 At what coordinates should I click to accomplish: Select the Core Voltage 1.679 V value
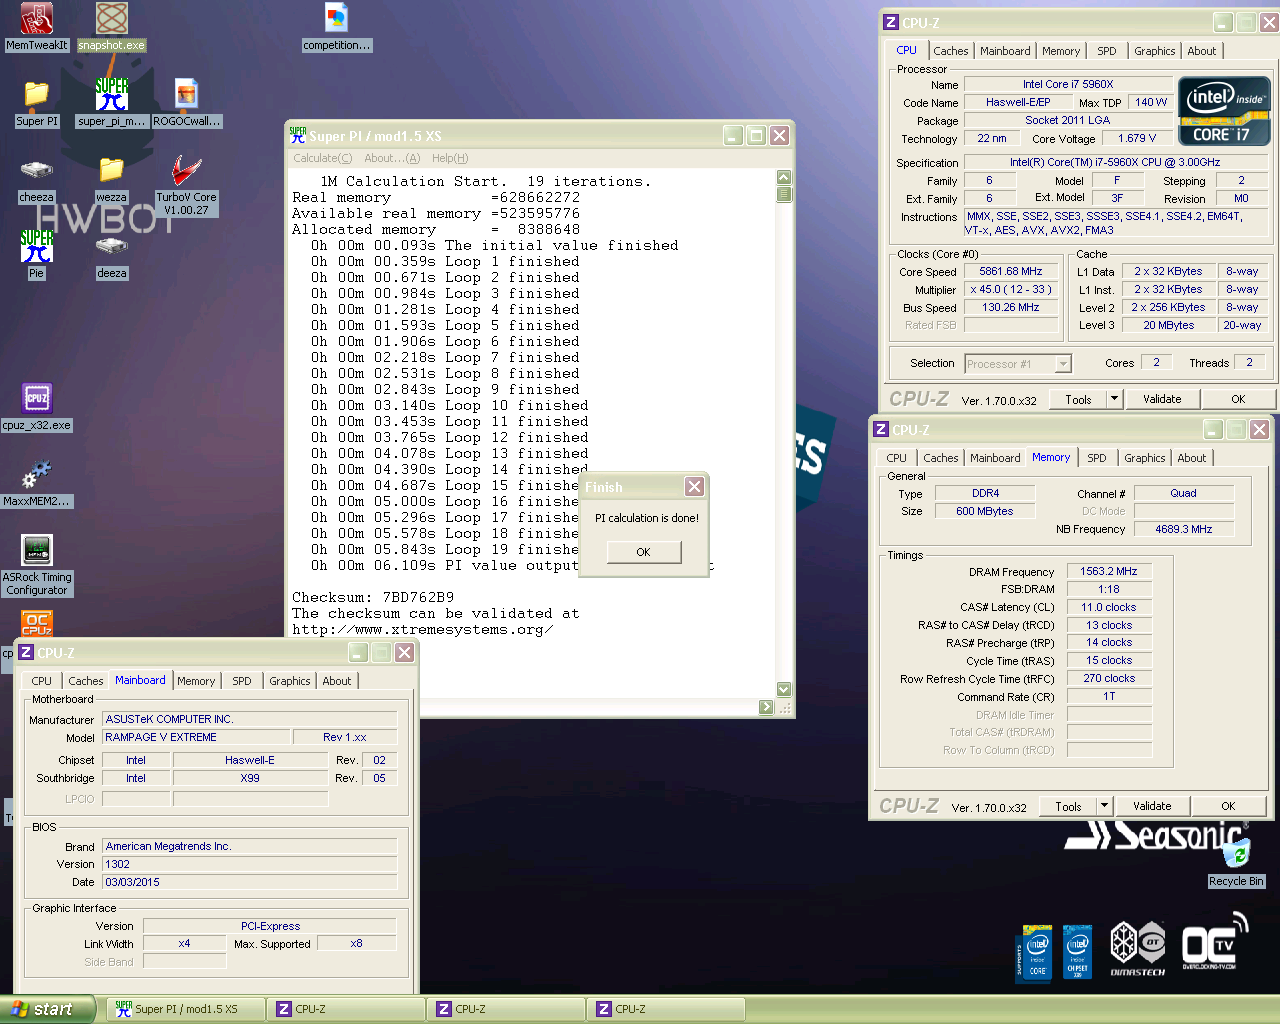coord(1137,138)
